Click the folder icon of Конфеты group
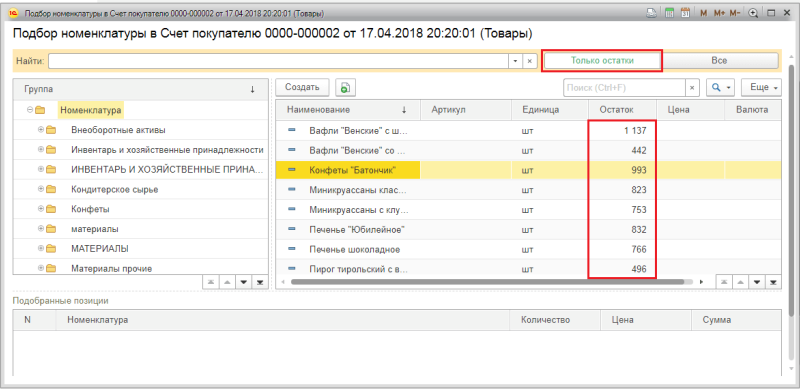The image size is (800, 389). click(x=51, y=209)
